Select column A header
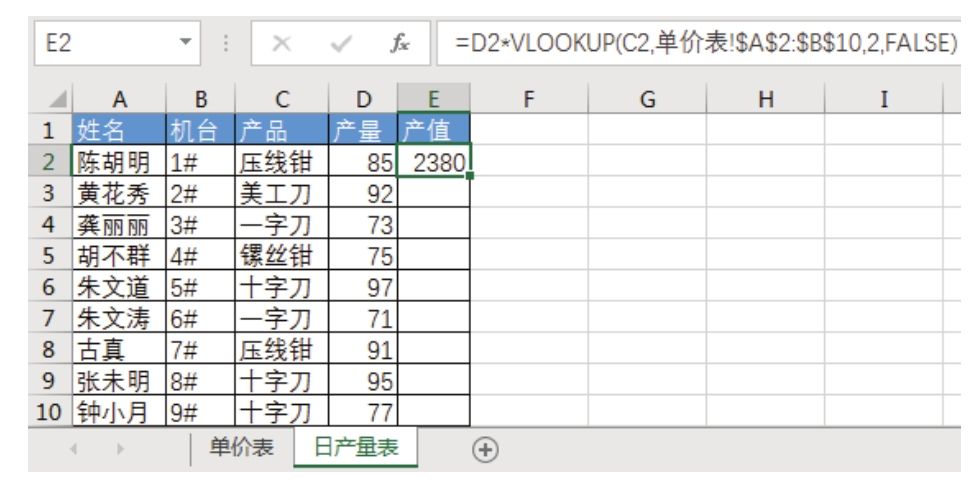The image size is (973, 484). (119, 101)
